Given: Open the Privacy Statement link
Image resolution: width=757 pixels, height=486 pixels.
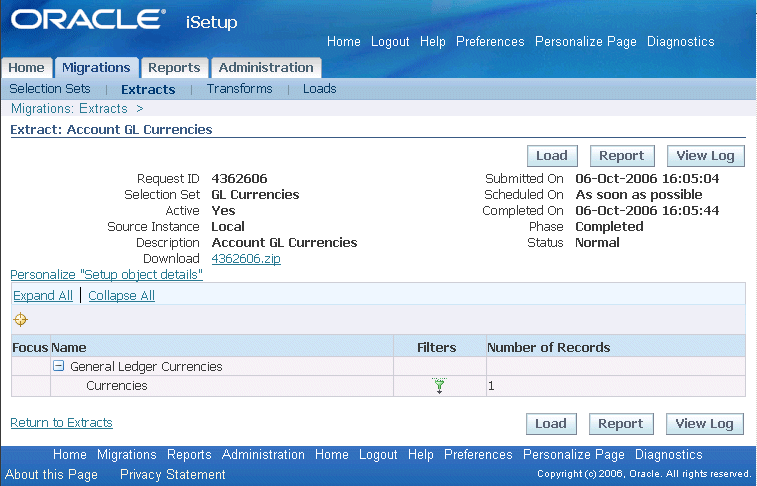Looking at the screenshot, I should tap(172, 474).
